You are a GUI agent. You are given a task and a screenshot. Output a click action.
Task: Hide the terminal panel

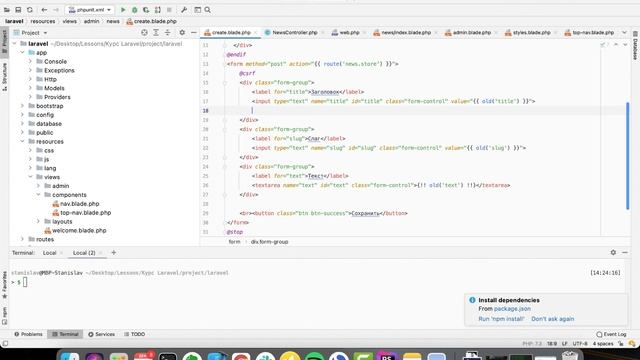coord(625,253)
